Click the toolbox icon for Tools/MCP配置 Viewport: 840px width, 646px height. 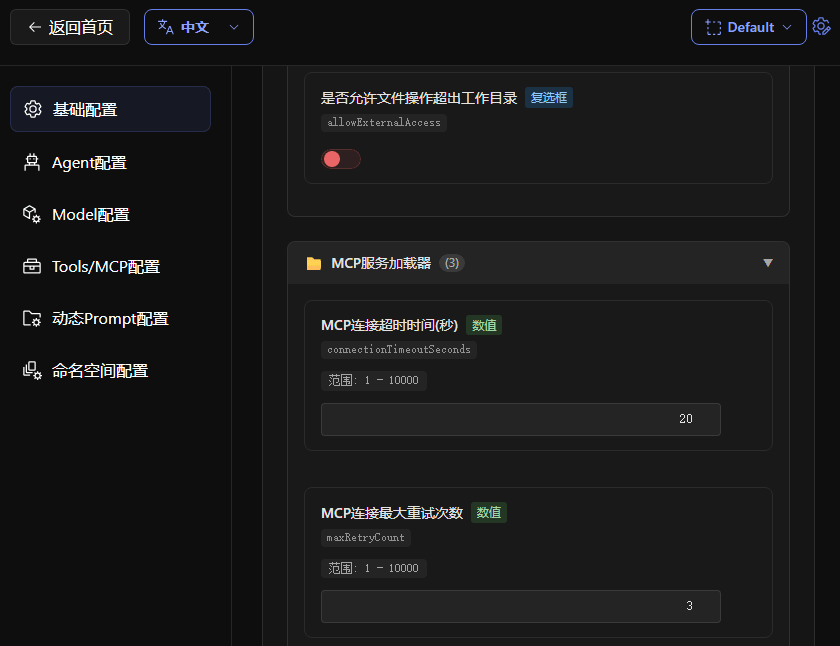[32, 266]
